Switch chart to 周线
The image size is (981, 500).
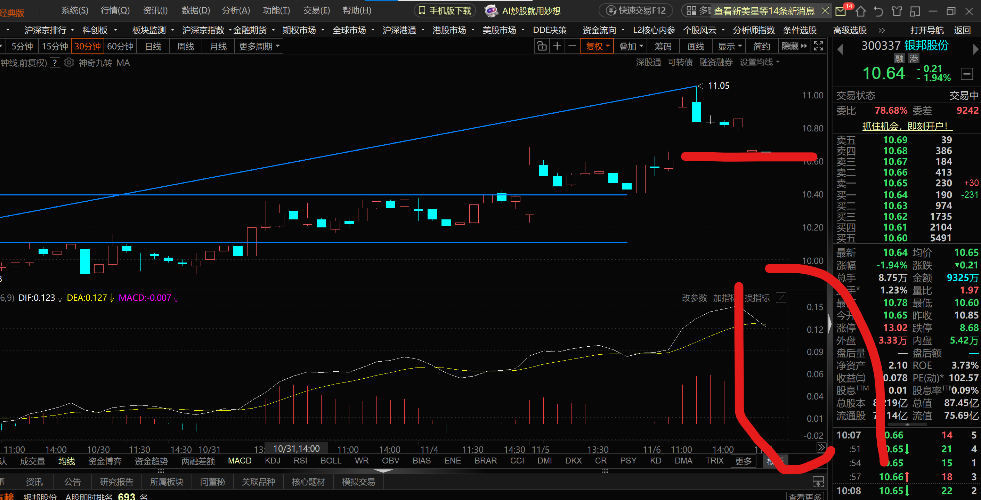coord(185,46)
